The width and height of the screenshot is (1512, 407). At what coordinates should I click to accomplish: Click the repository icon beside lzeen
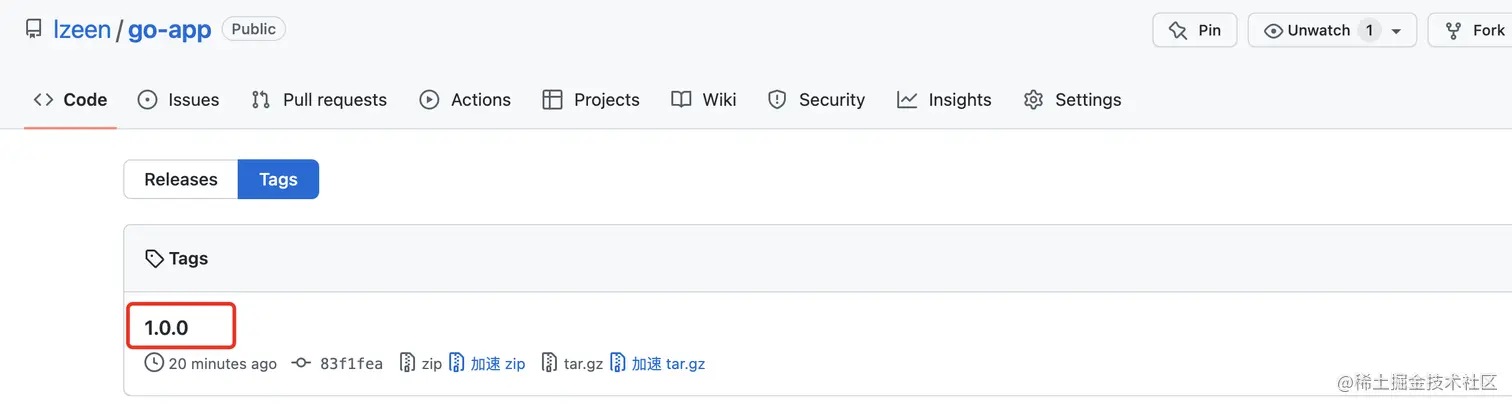point(34,30)
